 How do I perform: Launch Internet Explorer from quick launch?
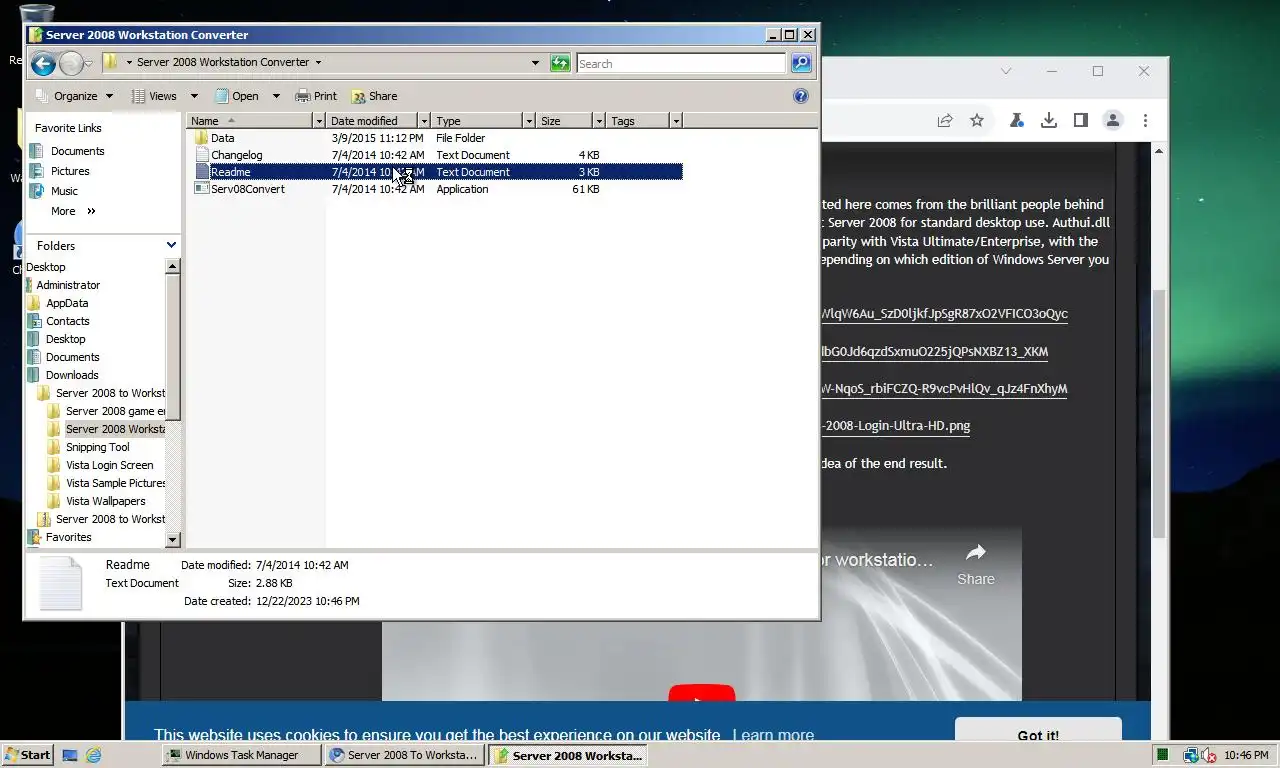pyautogui.click(x=94, y=755)
